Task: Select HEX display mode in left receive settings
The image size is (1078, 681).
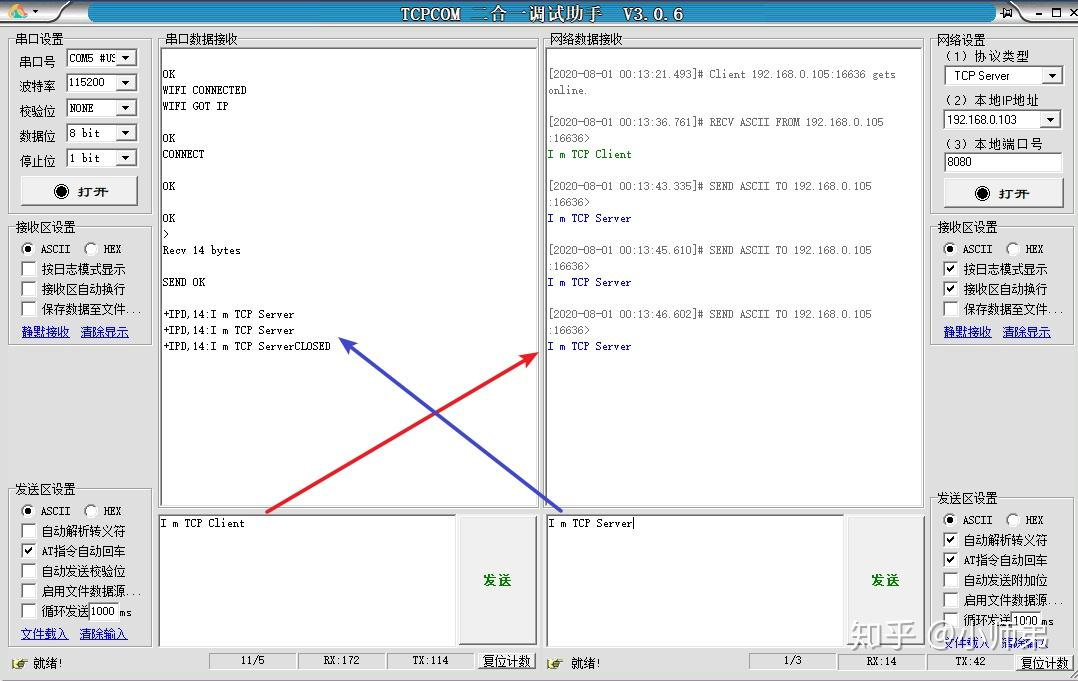Action: point(92,248)
